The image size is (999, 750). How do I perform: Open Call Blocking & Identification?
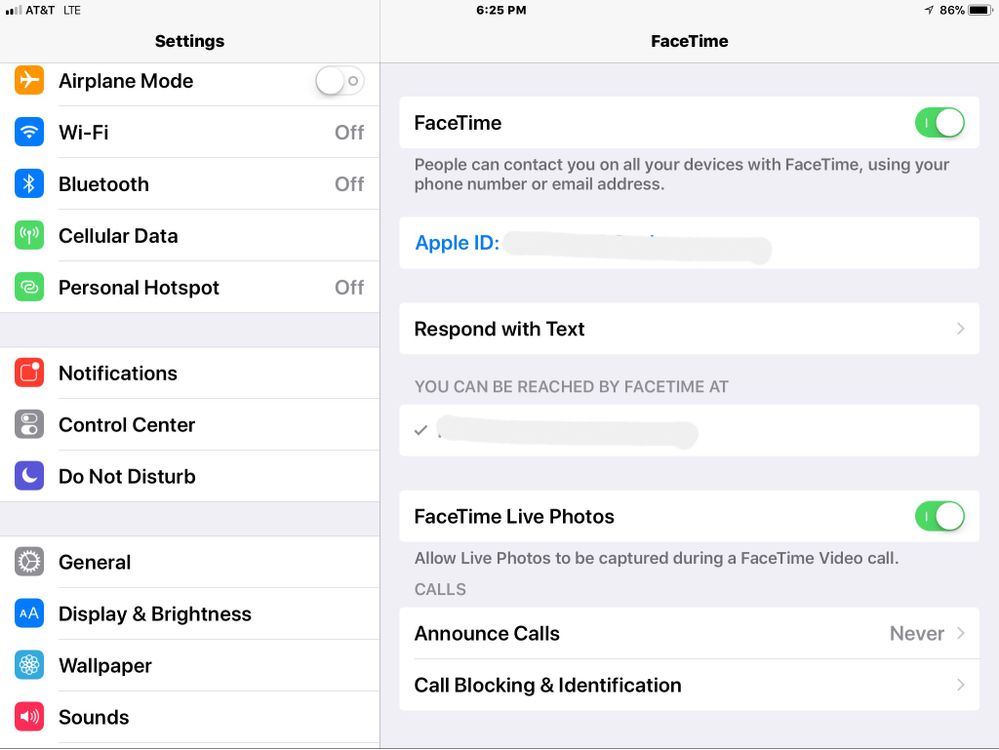tap(690, 685)
